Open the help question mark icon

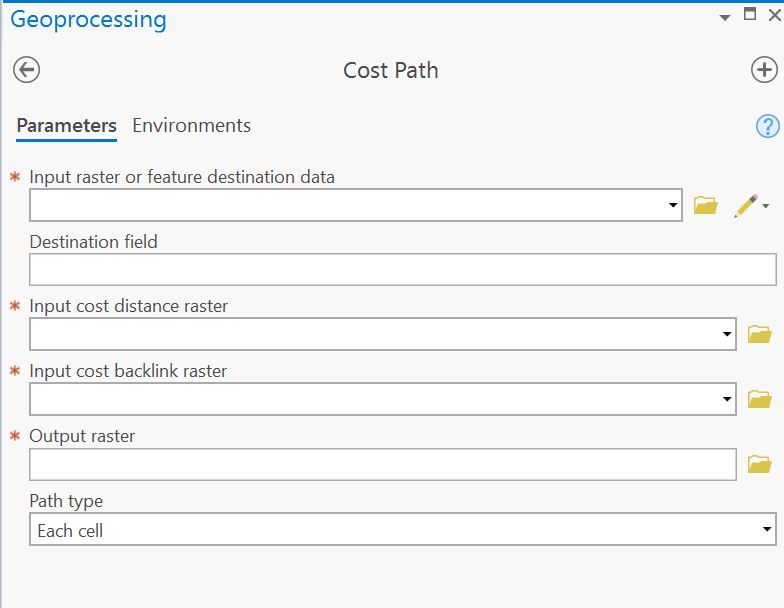pos(767,126)
